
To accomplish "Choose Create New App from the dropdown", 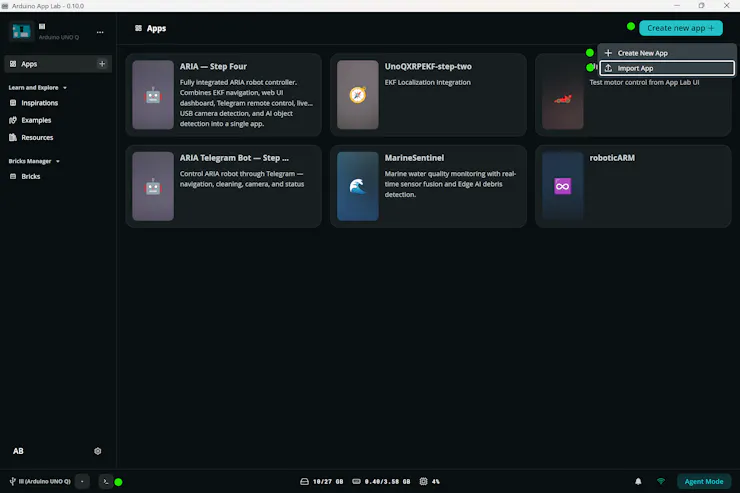I will (666, 53).
